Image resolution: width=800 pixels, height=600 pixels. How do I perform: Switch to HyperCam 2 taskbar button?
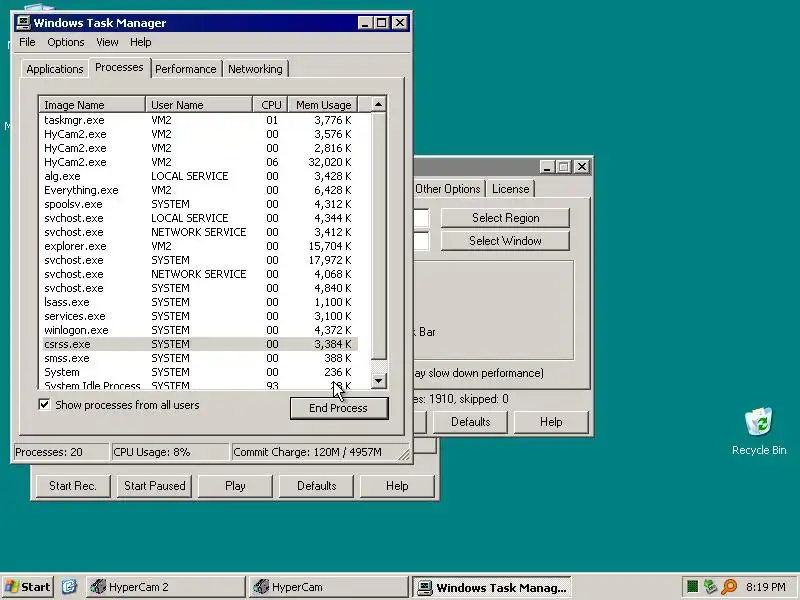coord(166,587)
